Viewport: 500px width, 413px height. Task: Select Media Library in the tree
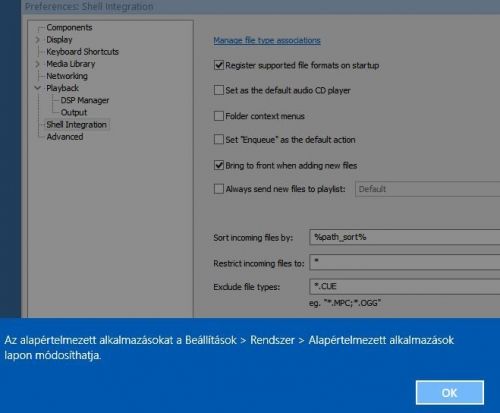point(71,64)
